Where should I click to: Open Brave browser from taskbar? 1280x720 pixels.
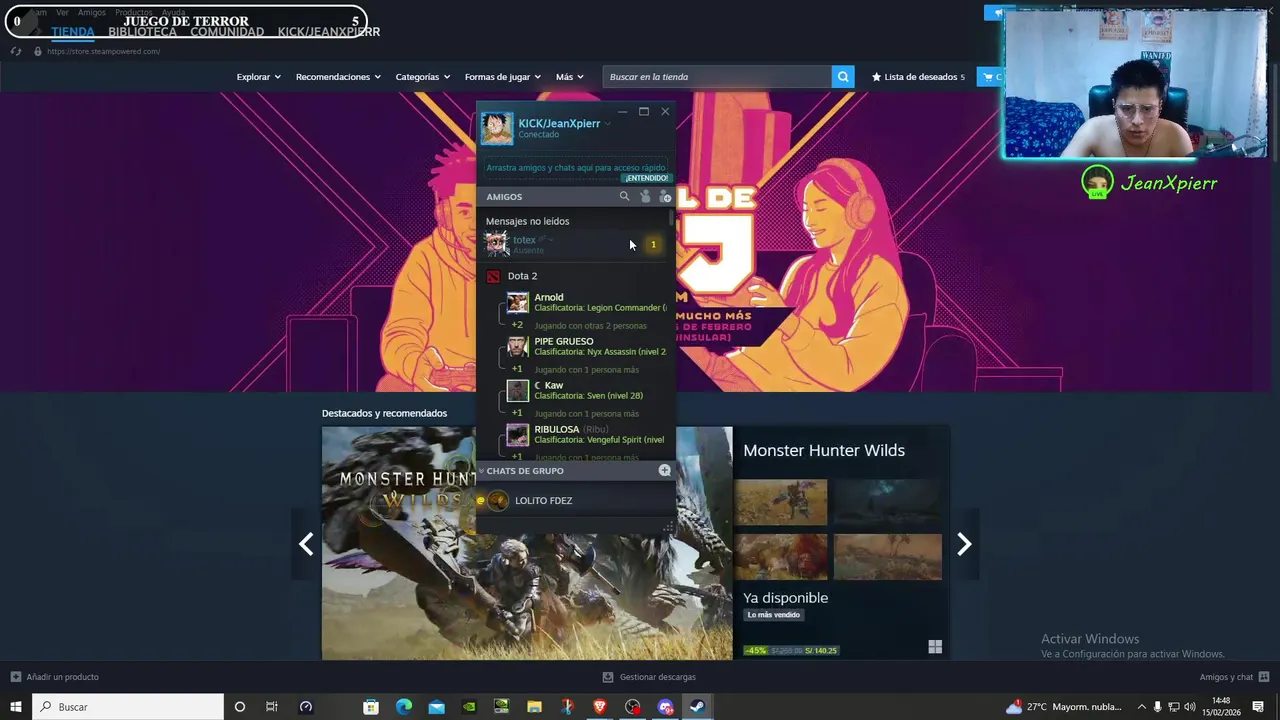tap(600, 707)
